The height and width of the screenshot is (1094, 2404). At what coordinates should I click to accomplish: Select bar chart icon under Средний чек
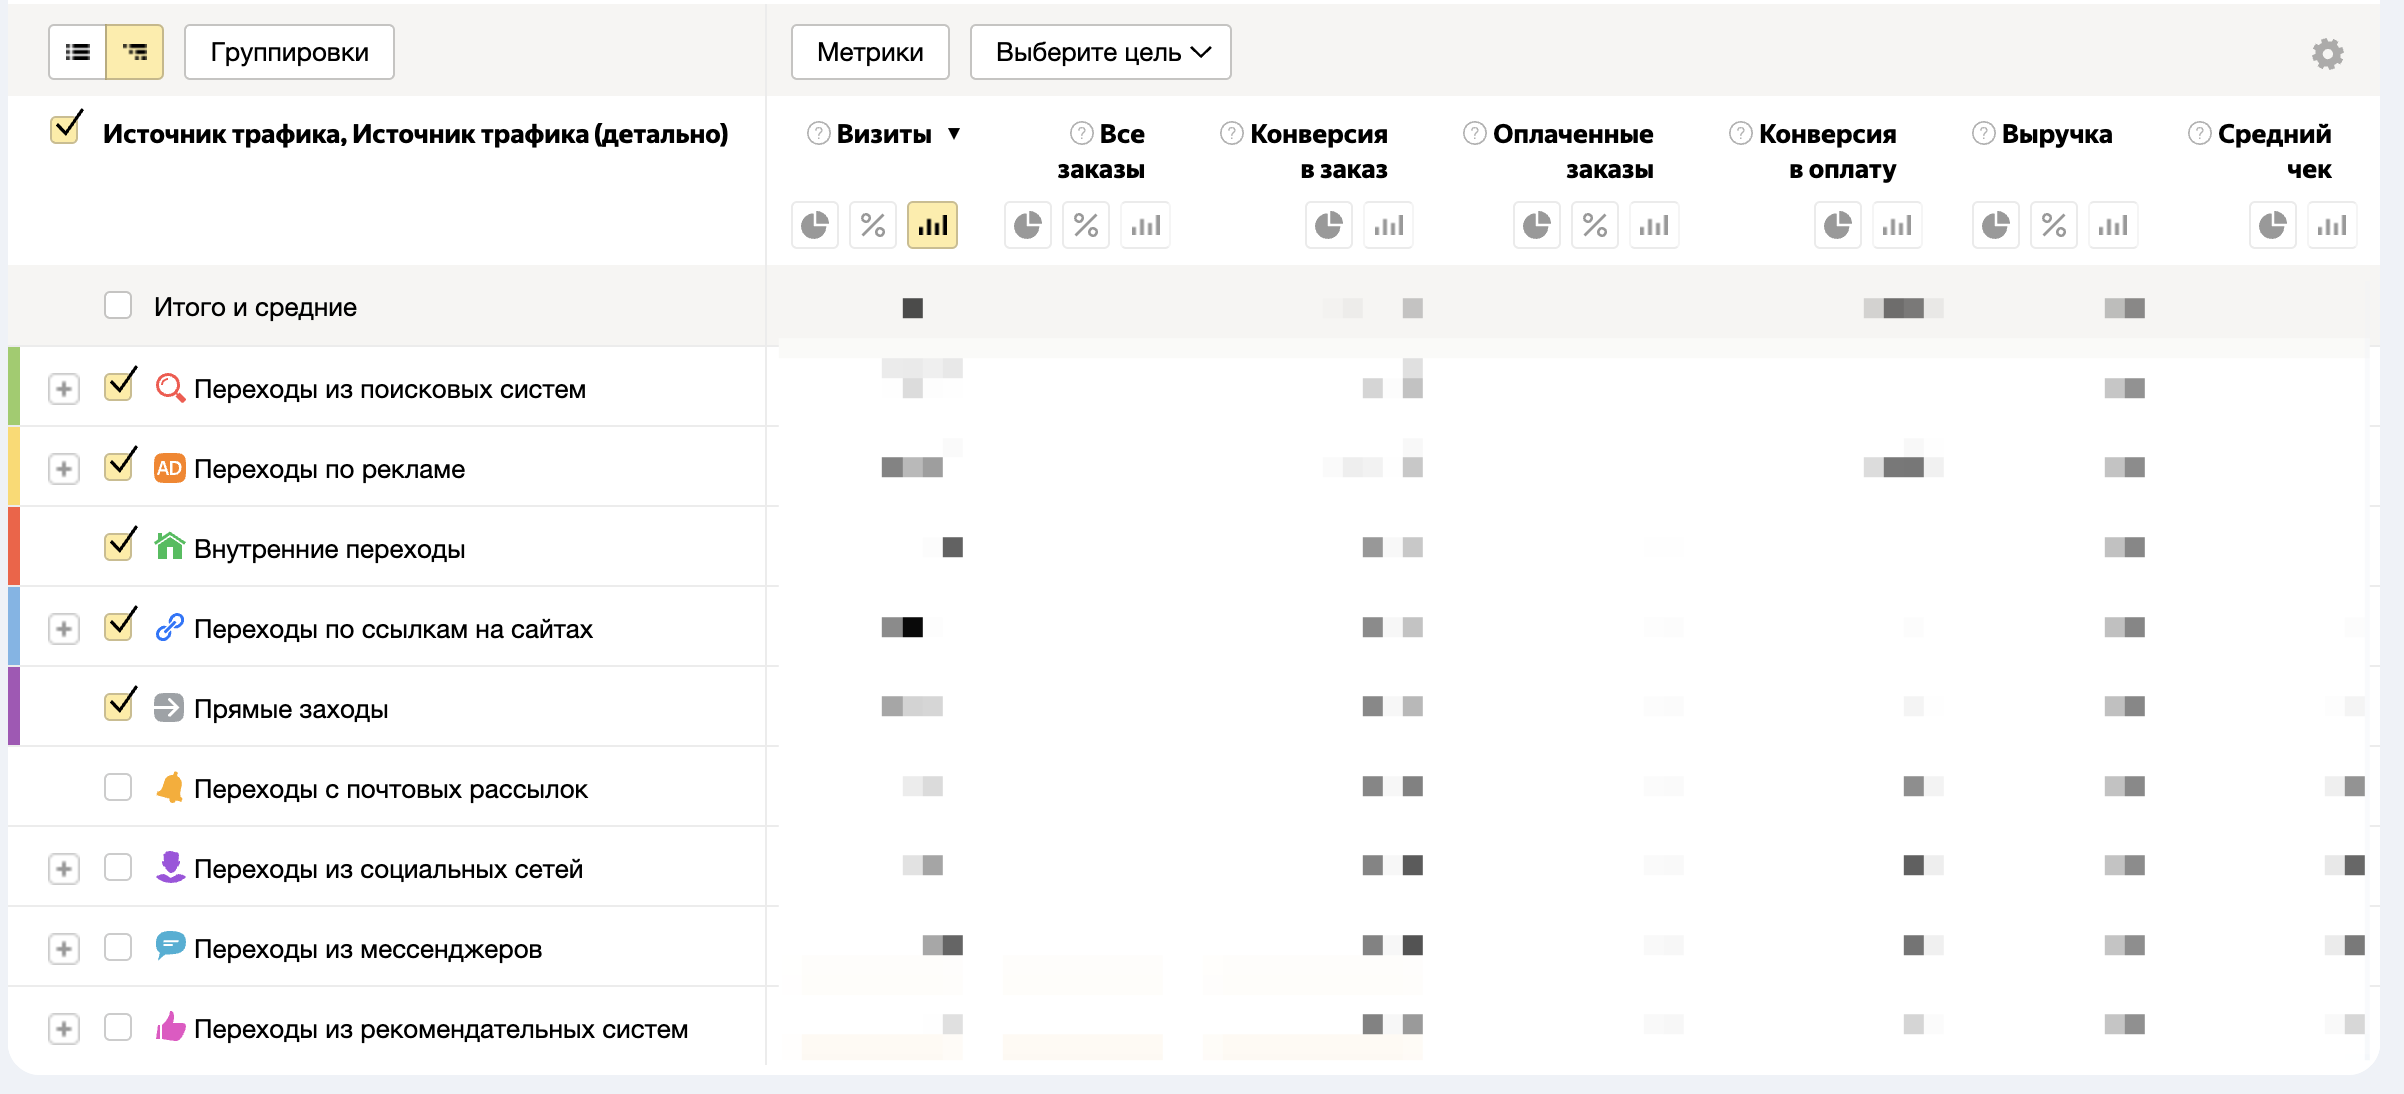click(2332, 225)
